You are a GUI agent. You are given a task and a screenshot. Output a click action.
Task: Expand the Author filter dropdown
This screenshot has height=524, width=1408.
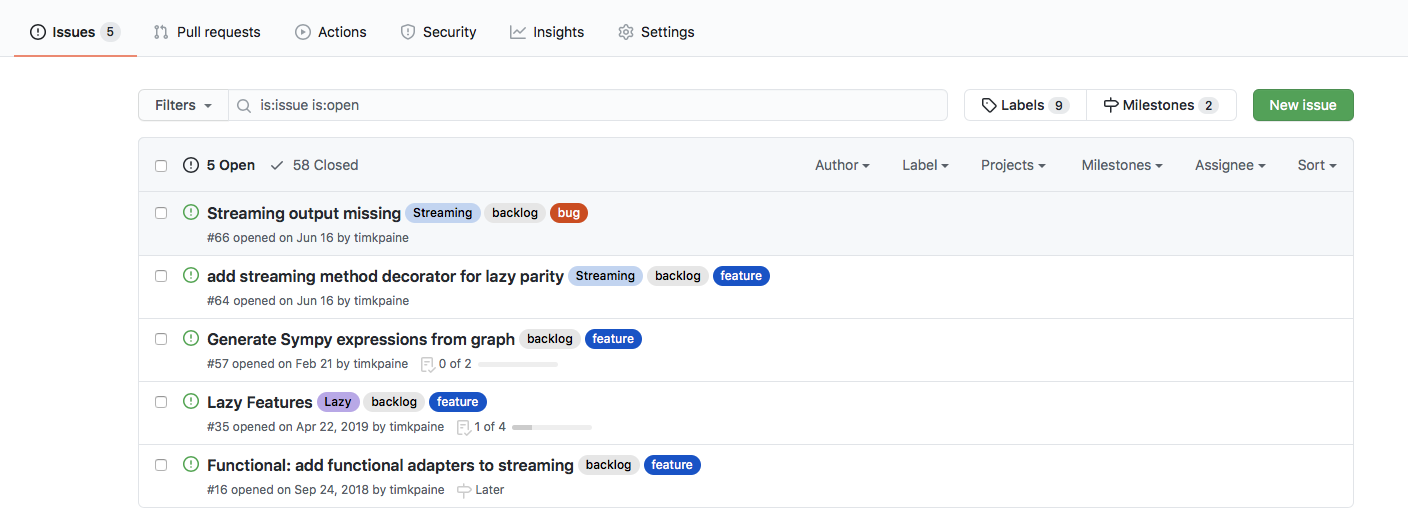[x=842, y=165]
